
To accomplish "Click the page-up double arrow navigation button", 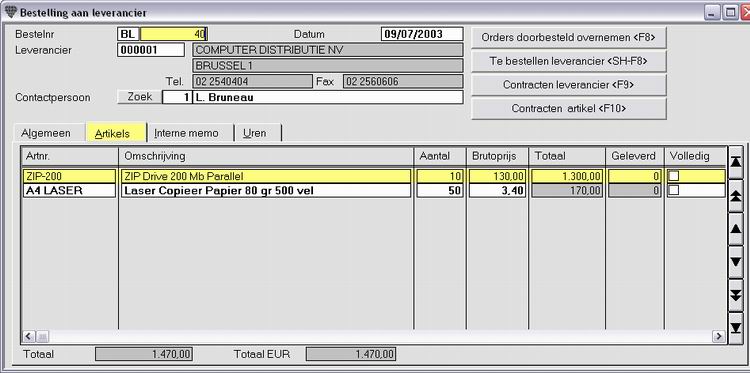I will tap(736, 196).
